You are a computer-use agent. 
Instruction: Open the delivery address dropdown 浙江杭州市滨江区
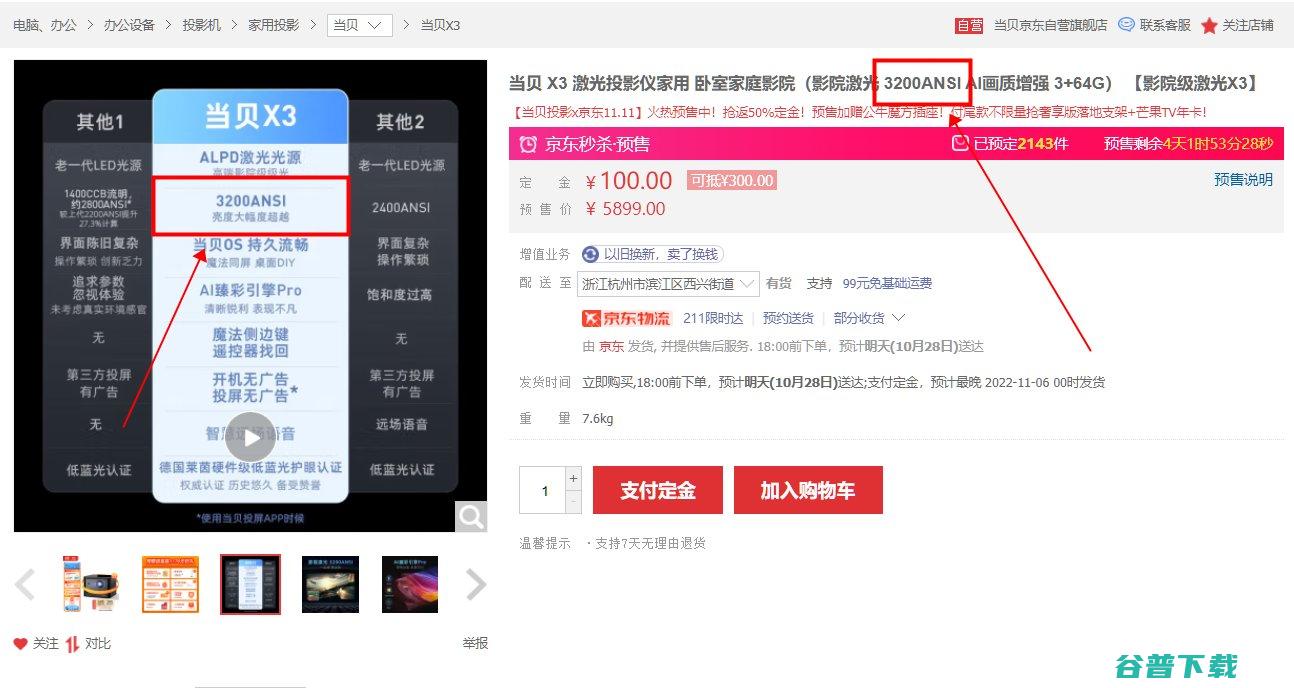(x=668, y=284)
